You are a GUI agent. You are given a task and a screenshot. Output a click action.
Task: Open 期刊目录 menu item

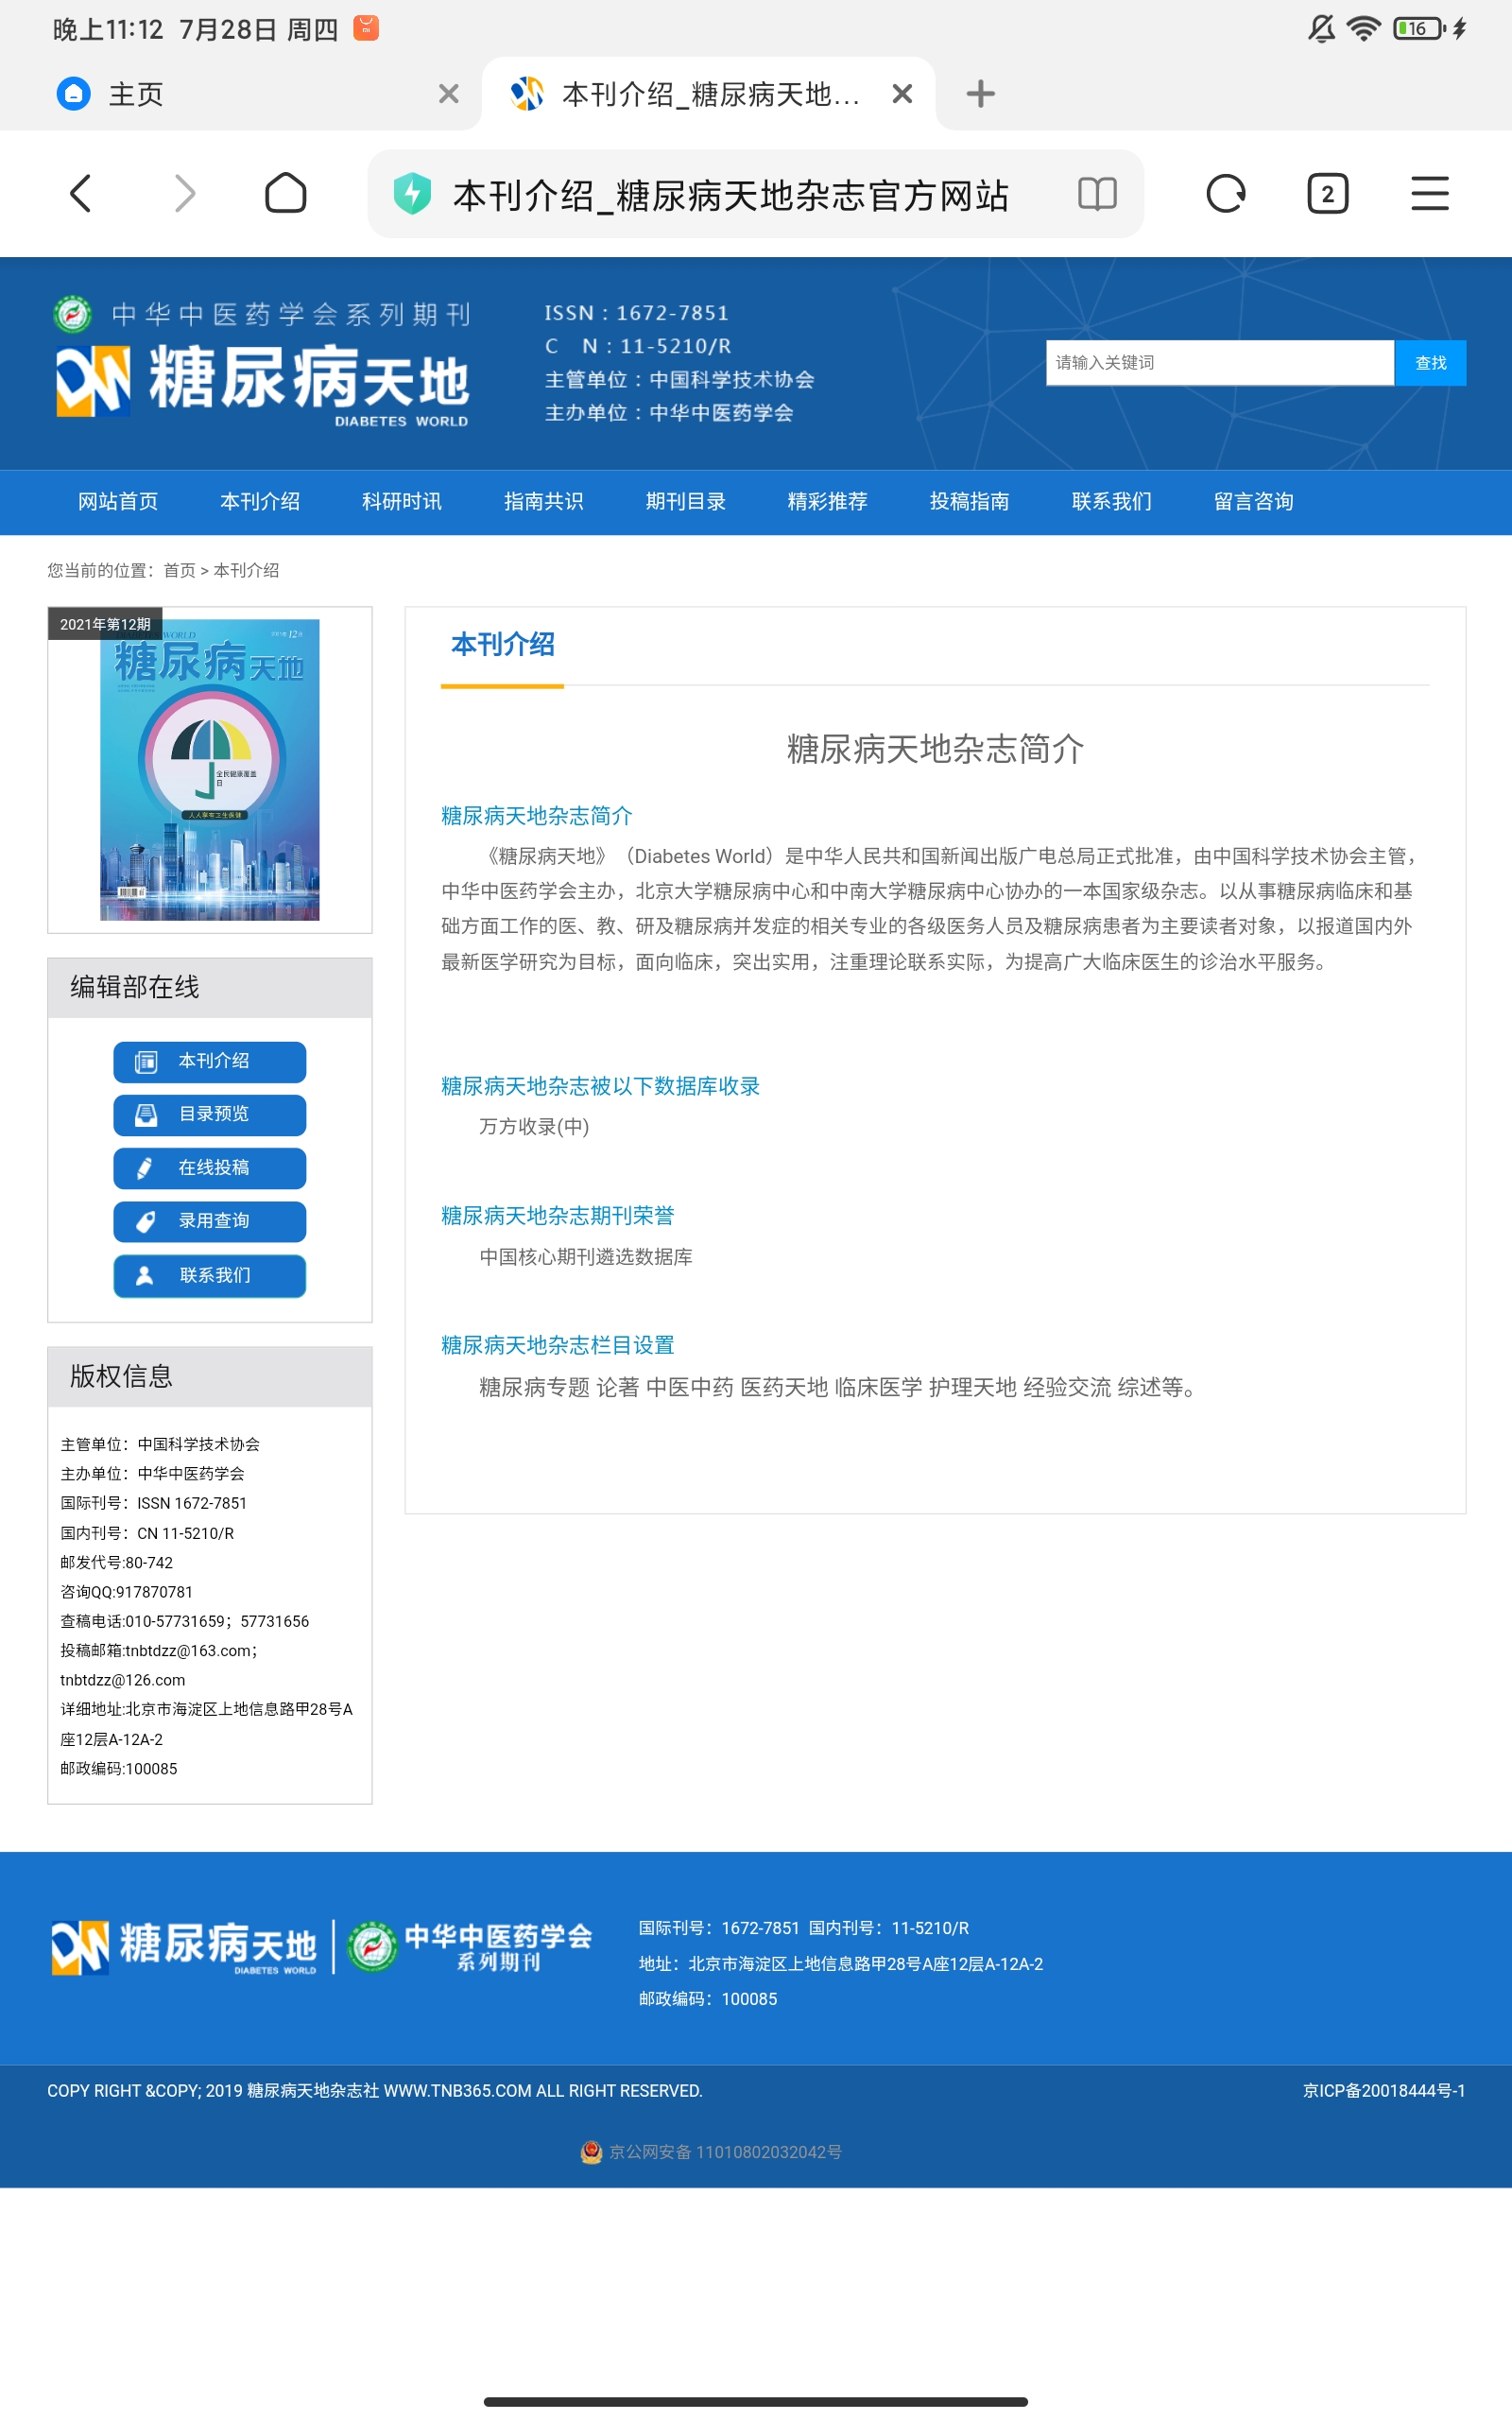click(686, 501)
